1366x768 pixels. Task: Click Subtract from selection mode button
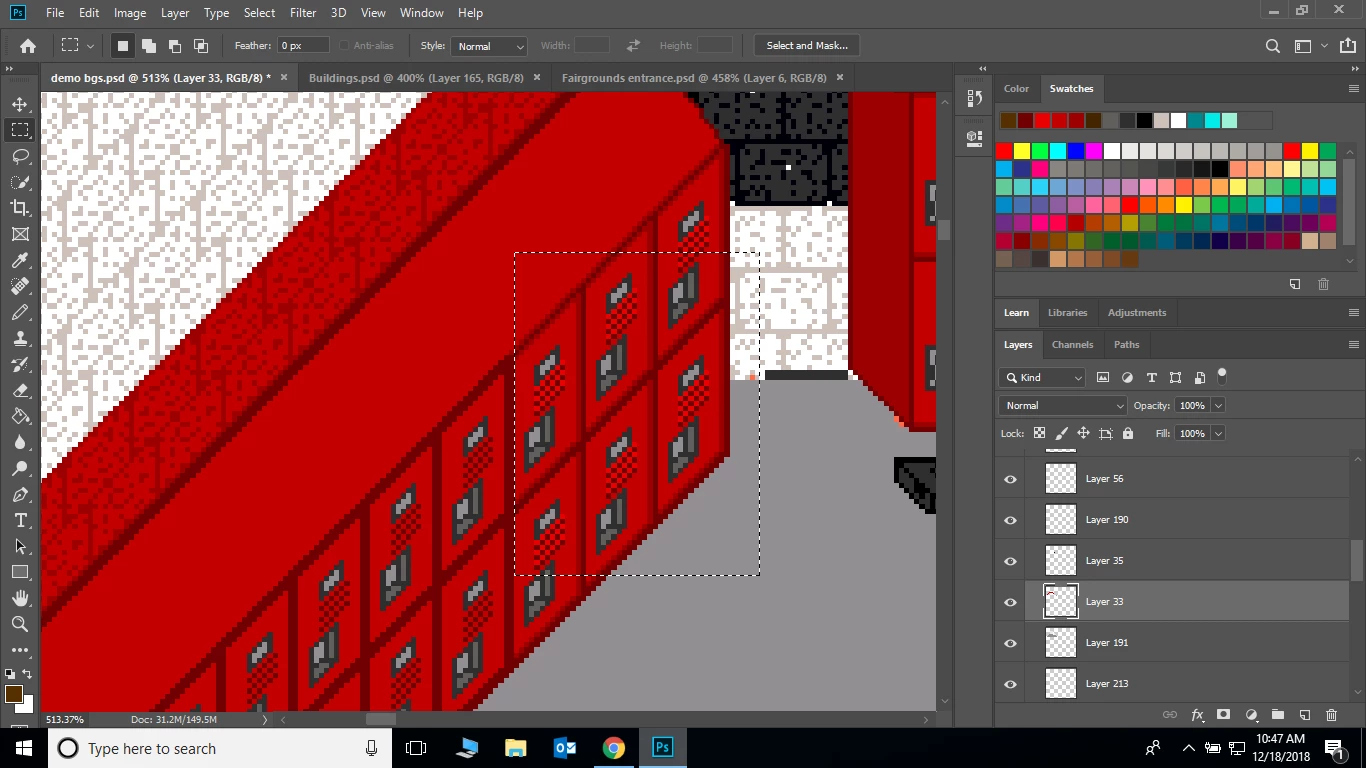[x=174, y=46]
